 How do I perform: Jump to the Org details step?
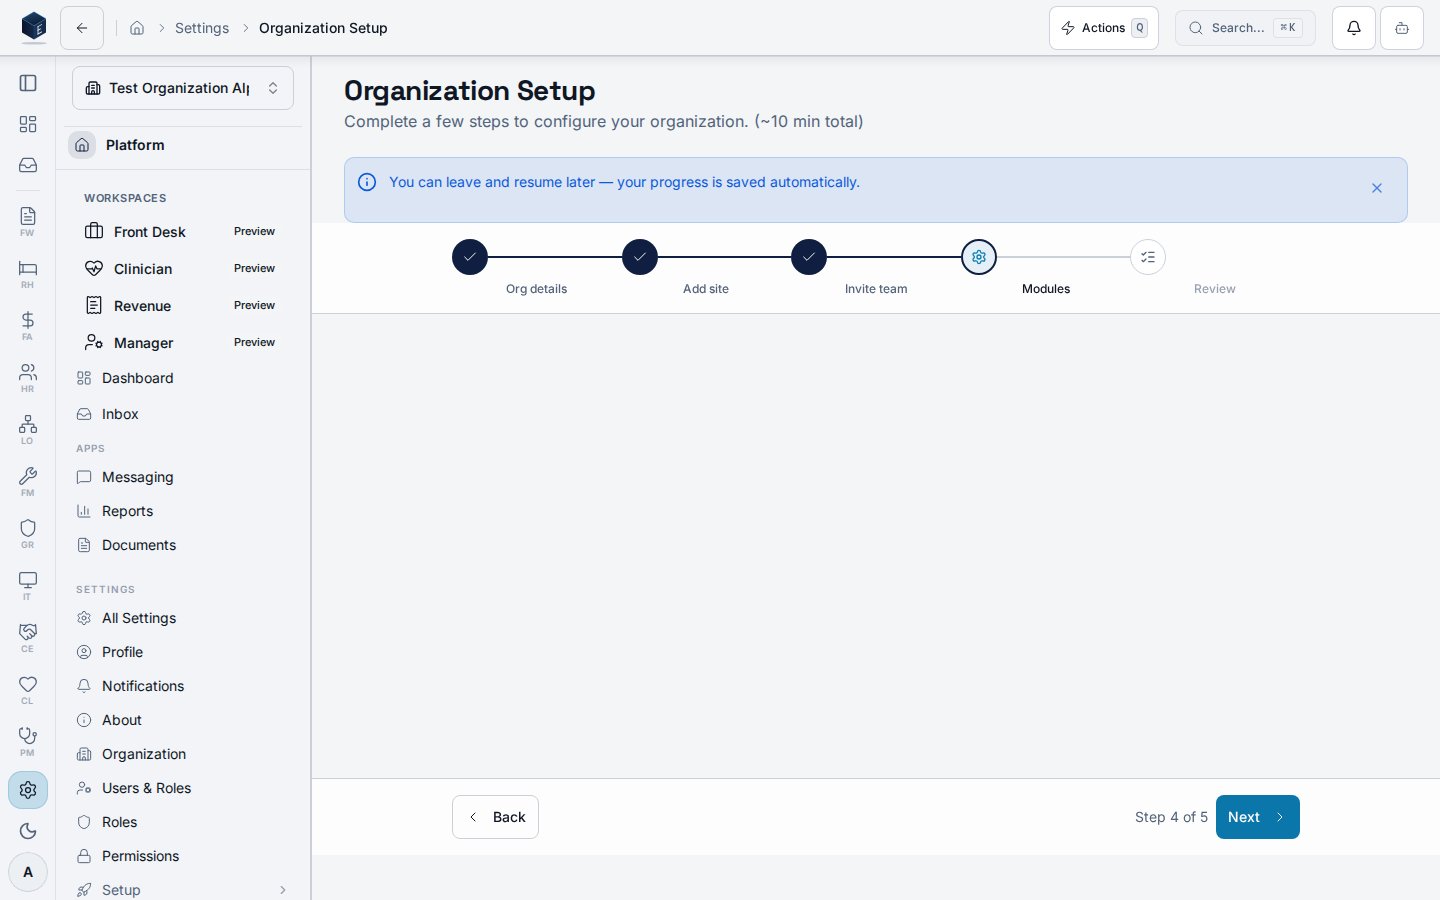[x=470, y=257]
